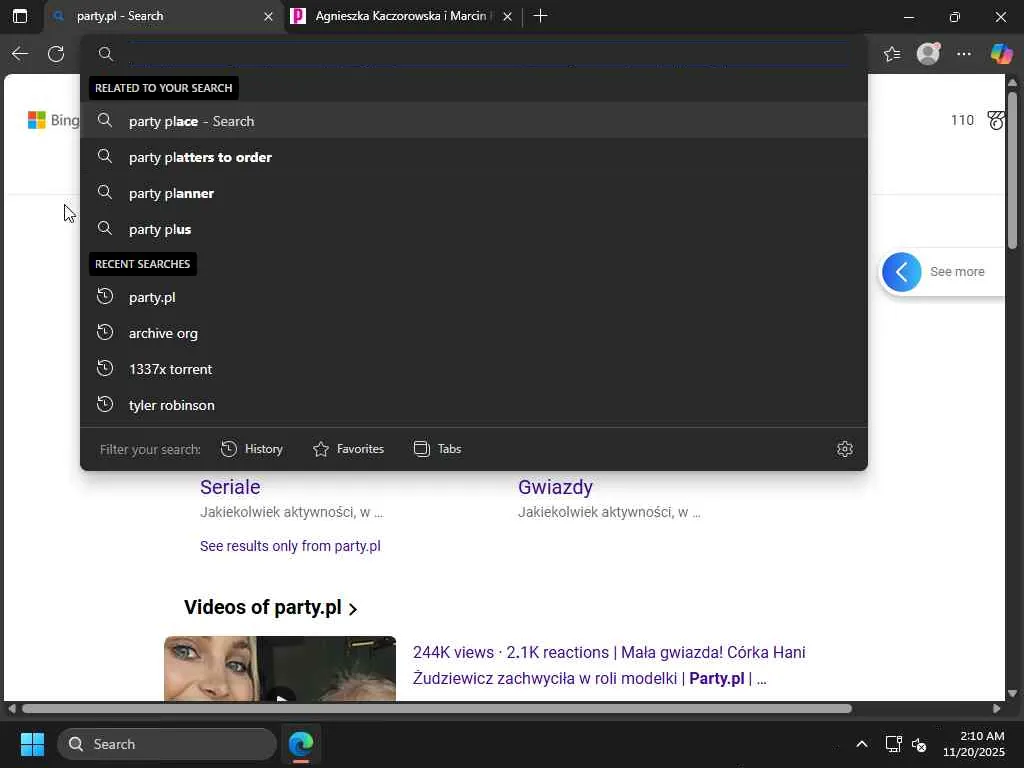Viewport: 1024px width, 768px height.
Task: Select suggestion party place - Search
Action: coord(473,121)
